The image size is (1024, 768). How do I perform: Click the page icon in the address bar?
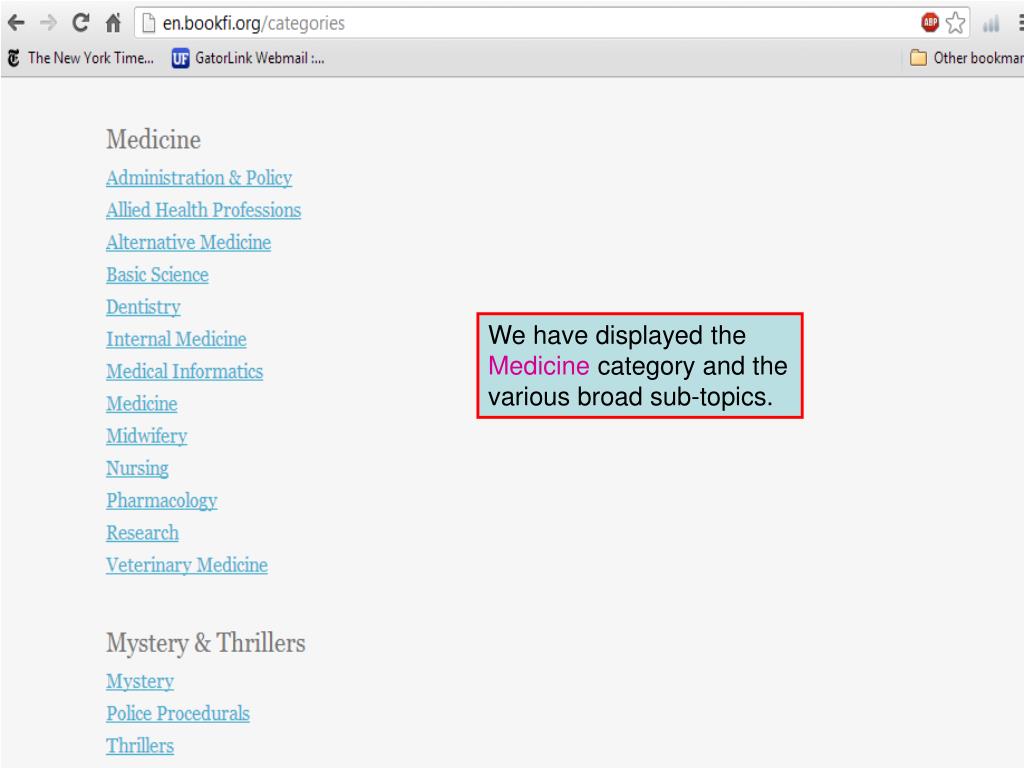click(x=149, y=23)
